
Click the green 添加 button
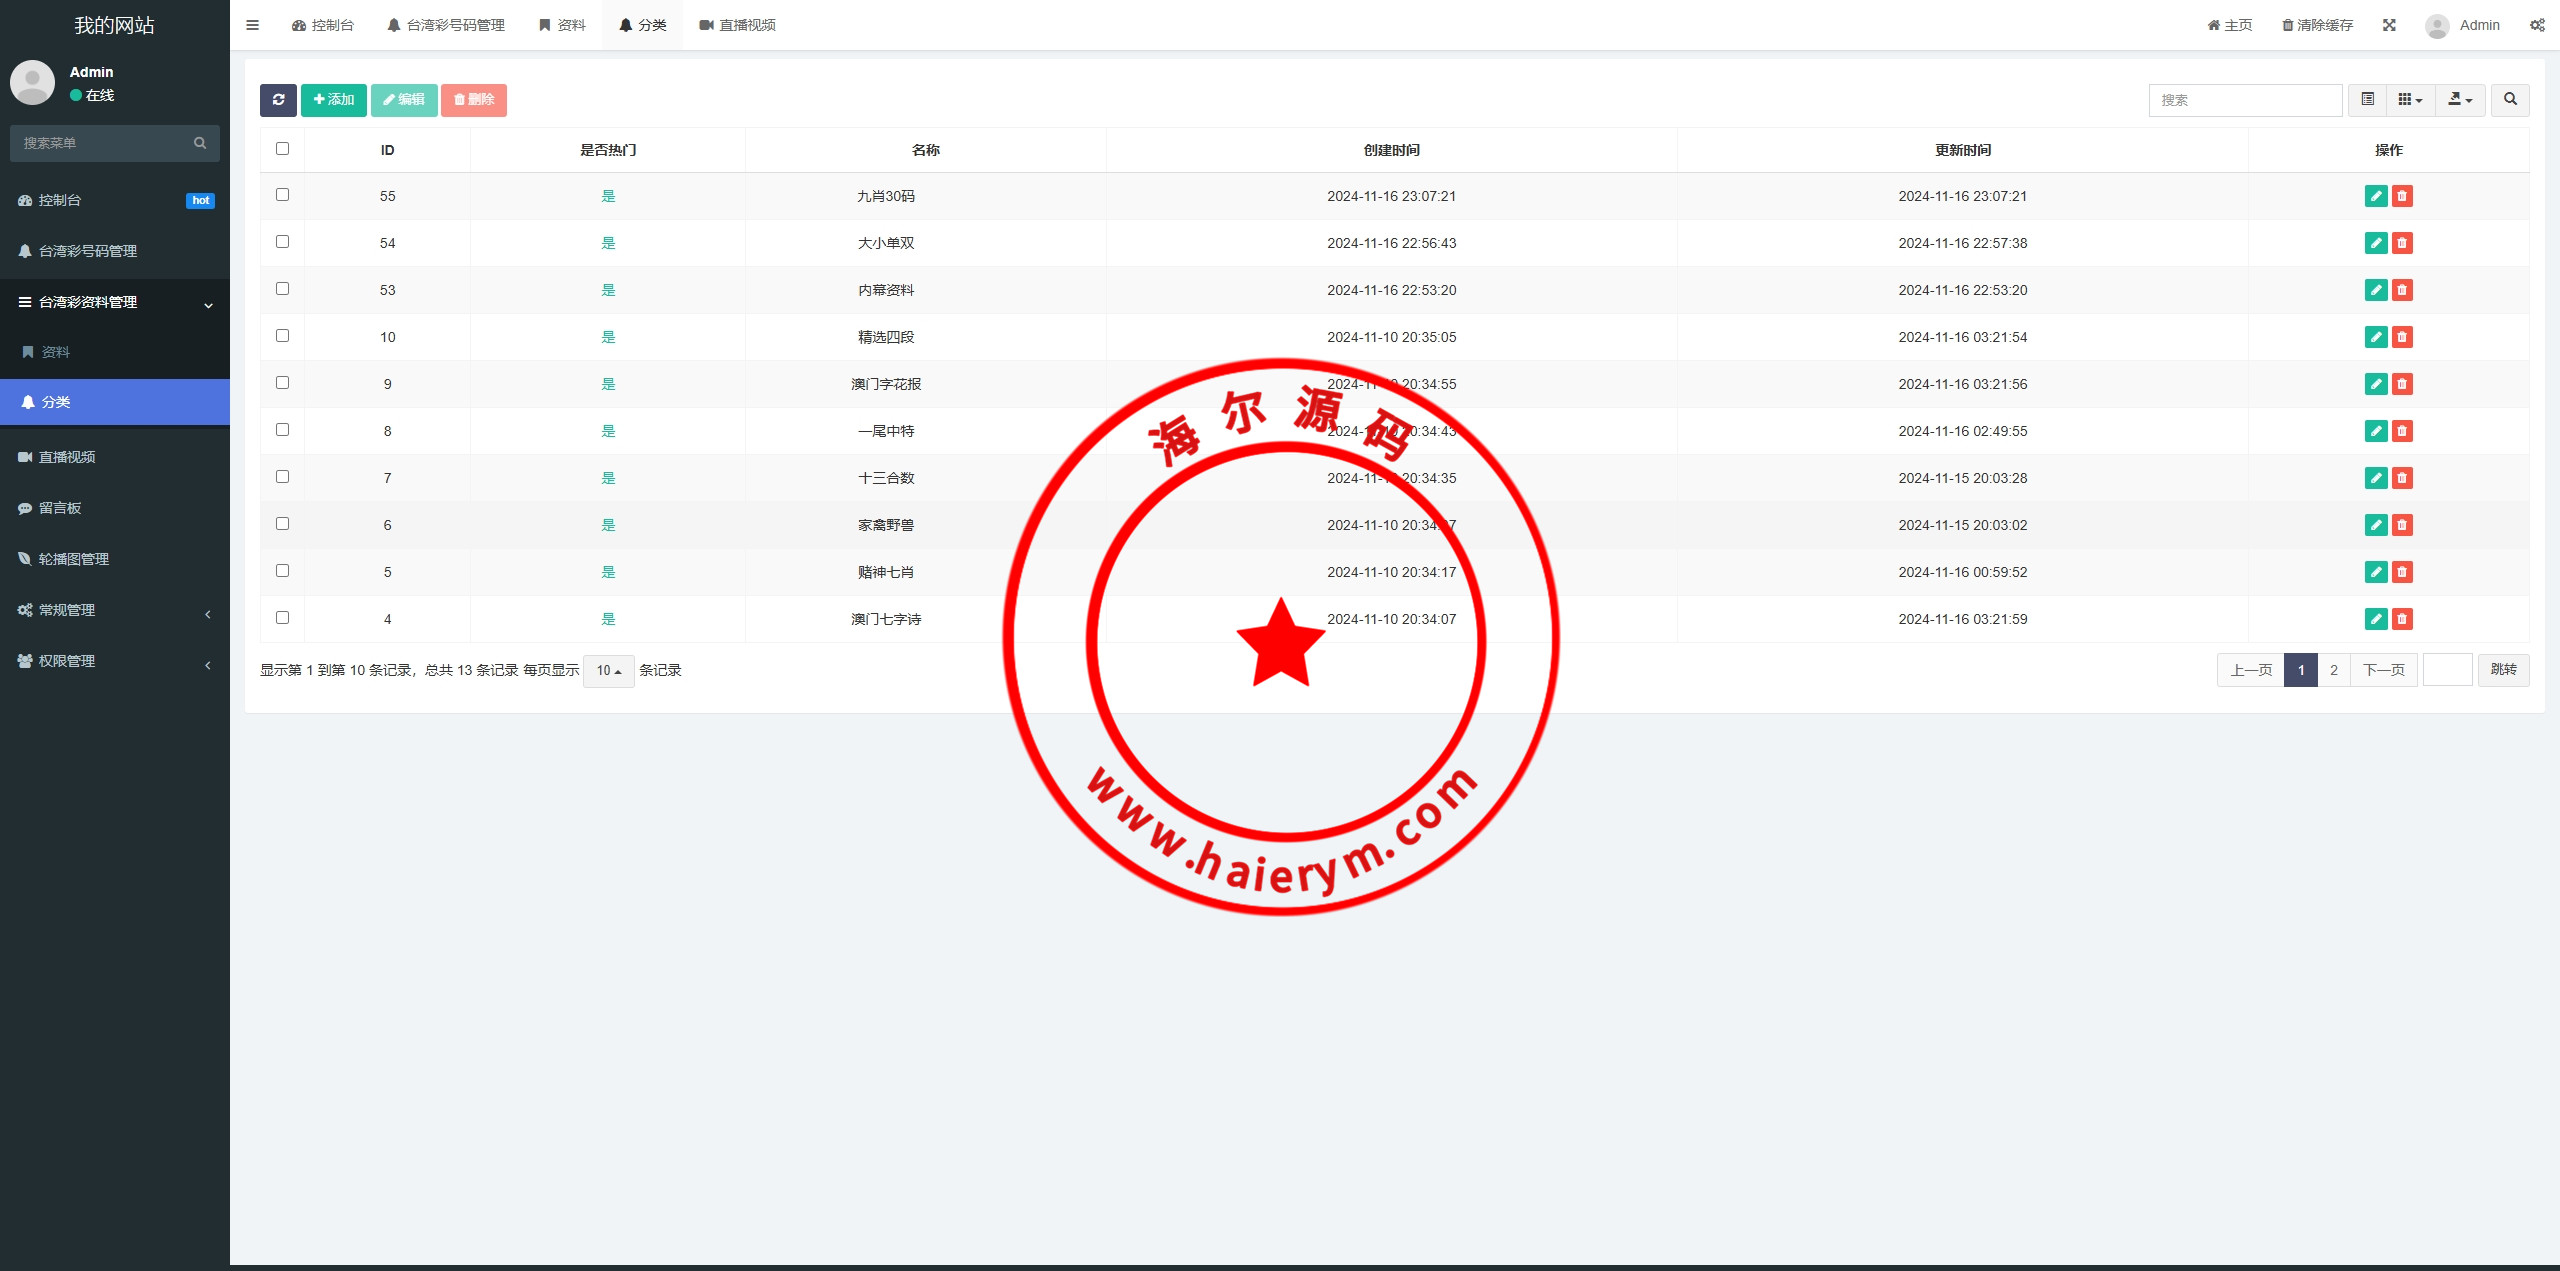(x=334, y=100)
